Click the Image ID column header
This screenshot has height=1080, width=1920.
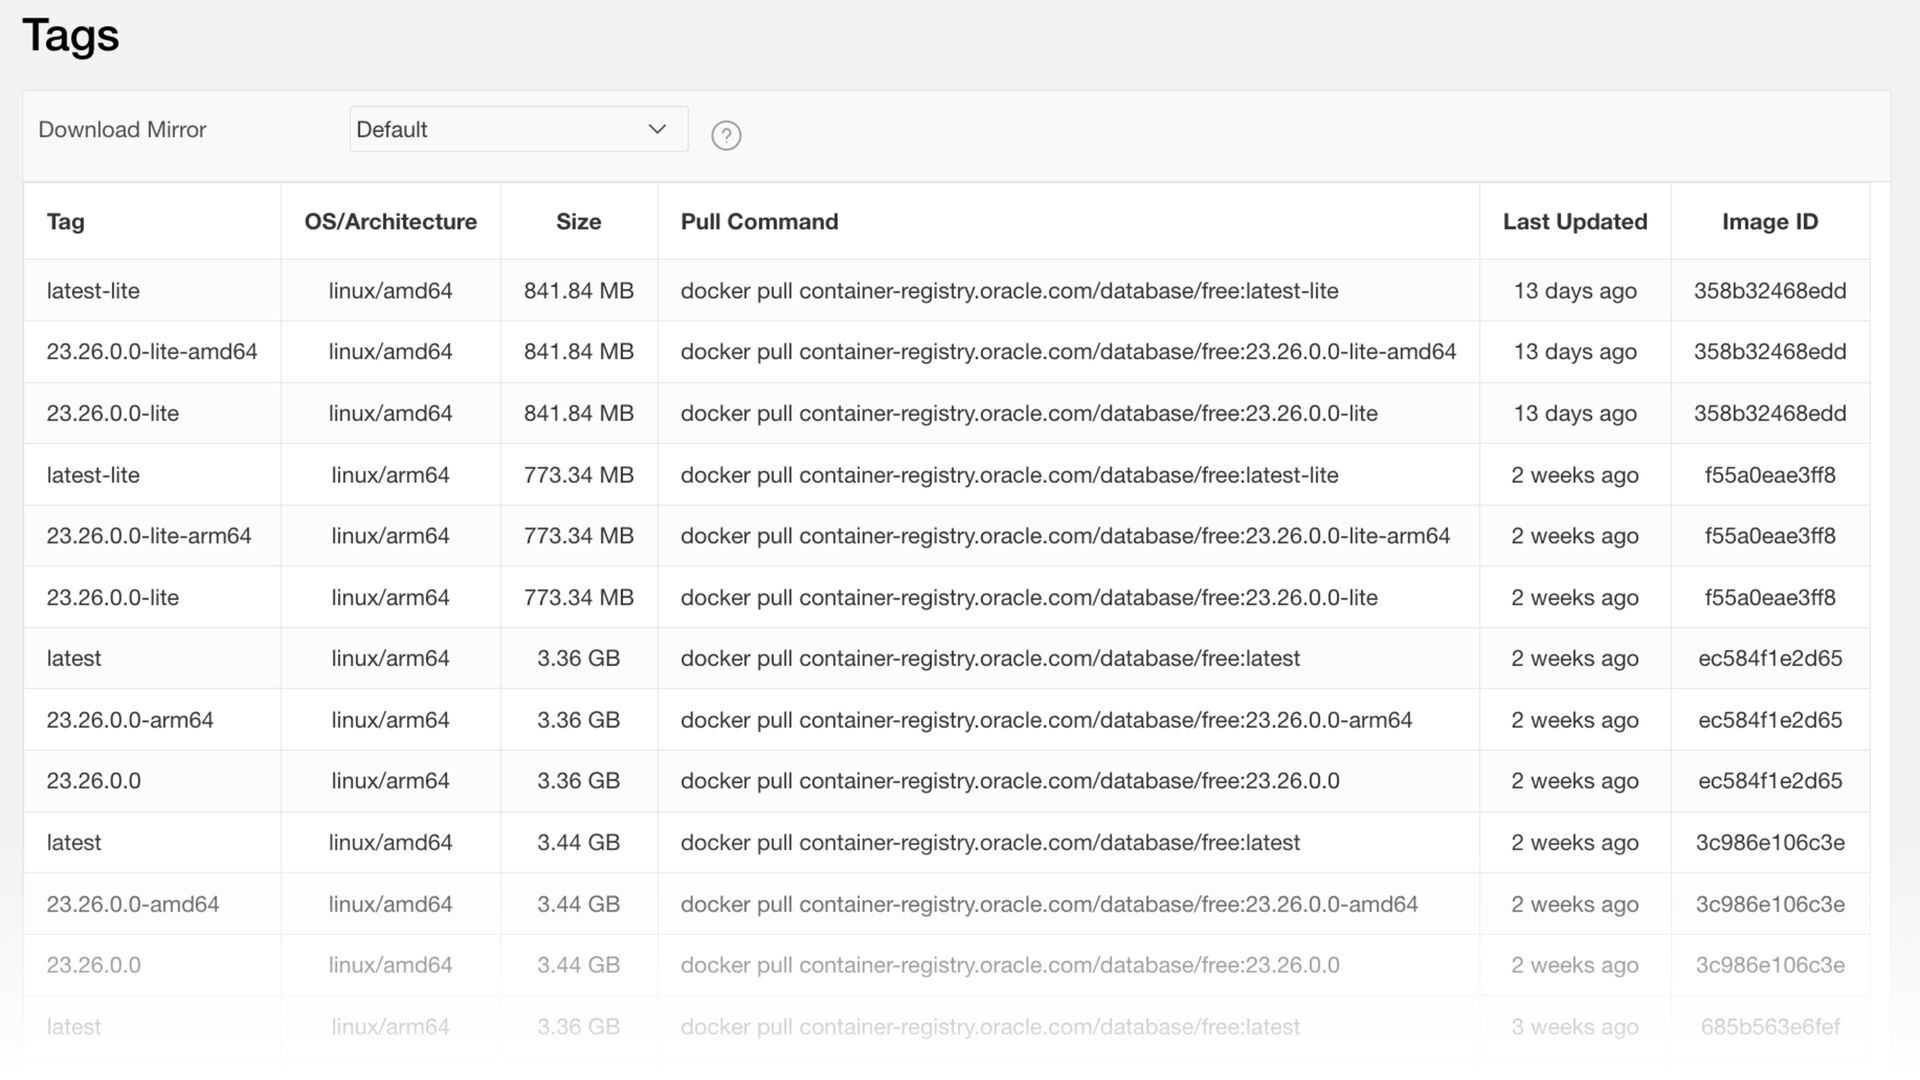point(1769,222)
